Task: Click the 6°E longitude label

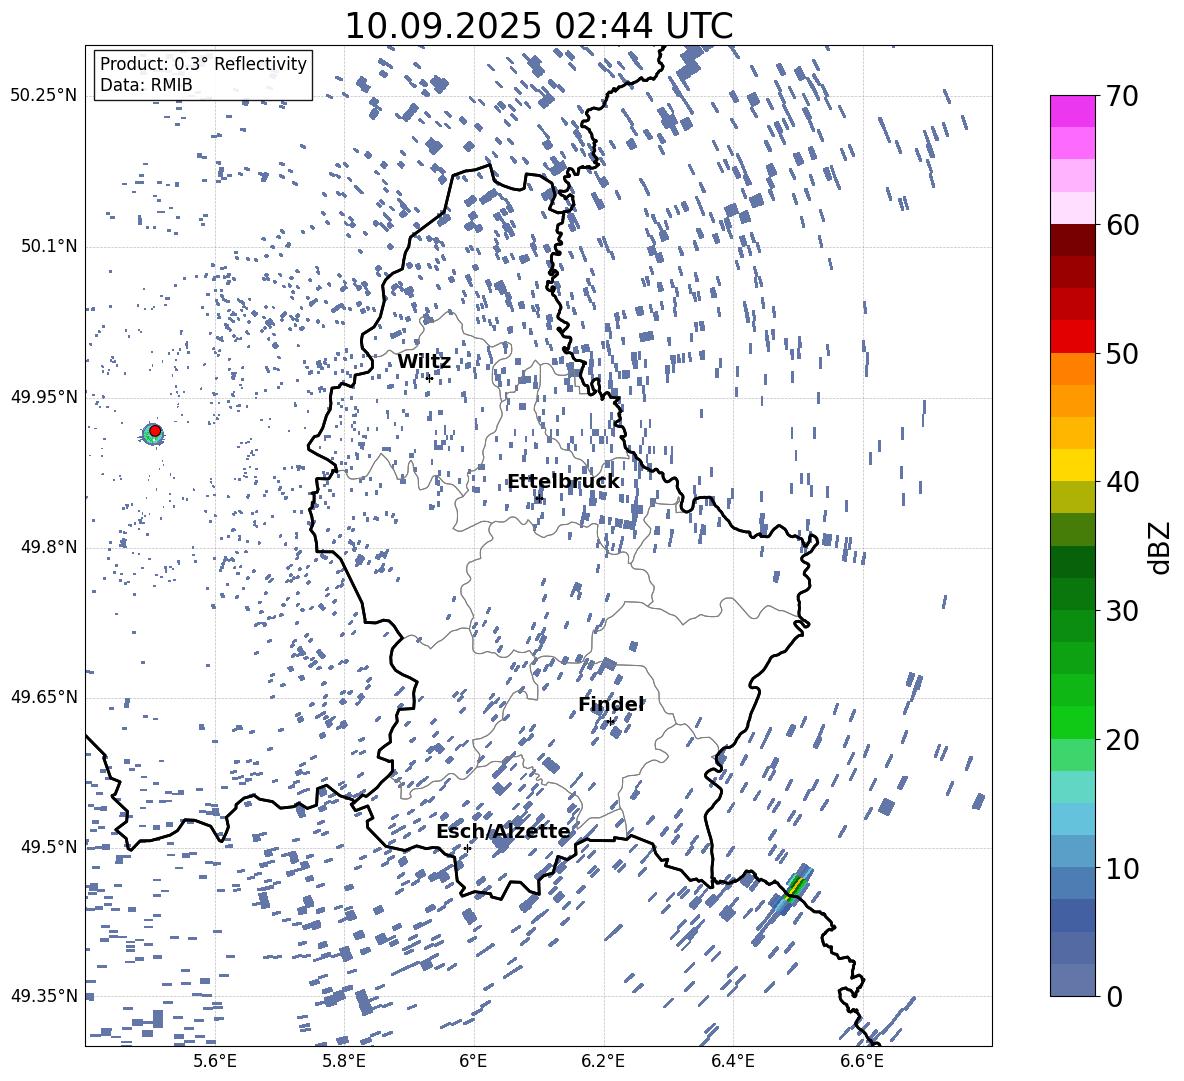Action: coord(473,1061)
